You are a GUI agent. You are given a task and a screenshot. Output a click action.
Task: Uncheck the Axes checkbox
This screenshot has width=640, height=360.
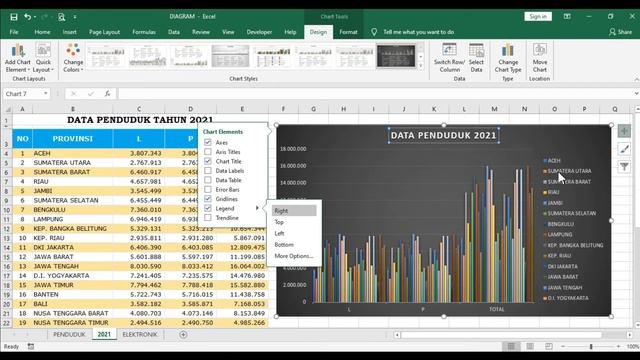click(208, 142)
